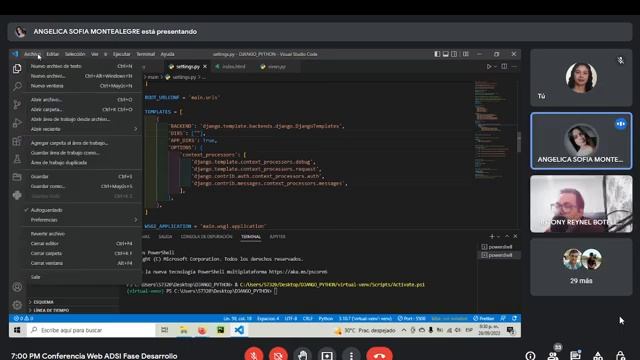Expand the ESQUEMA section
The image size is (640, 360).
43,302
